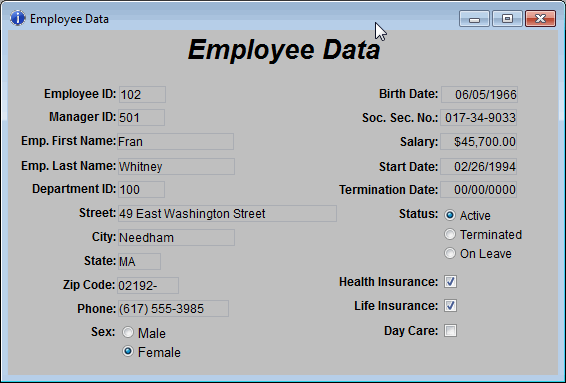The image size is (566, 383).
Task: Click the Birth Date field
Action: [x=479, y=95]
